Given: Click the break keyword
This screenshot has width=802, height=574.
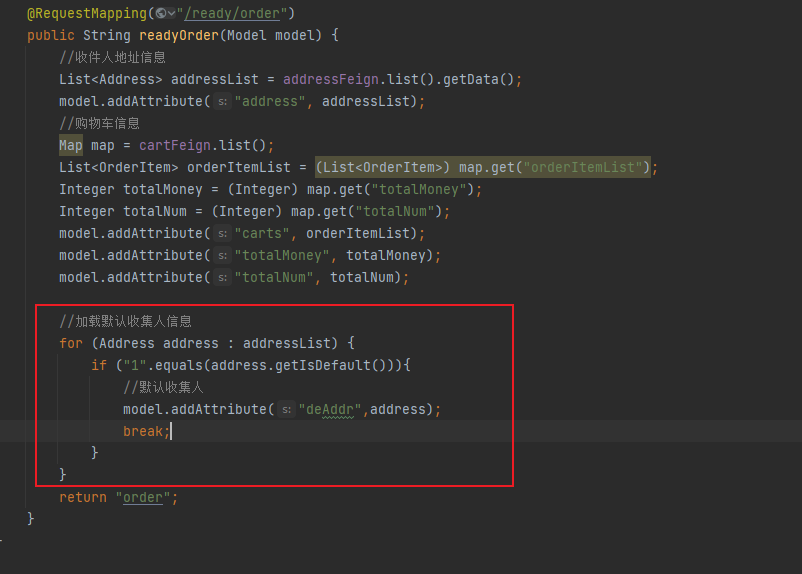Looking at the screenshot, I should click(x=143, y=431).
